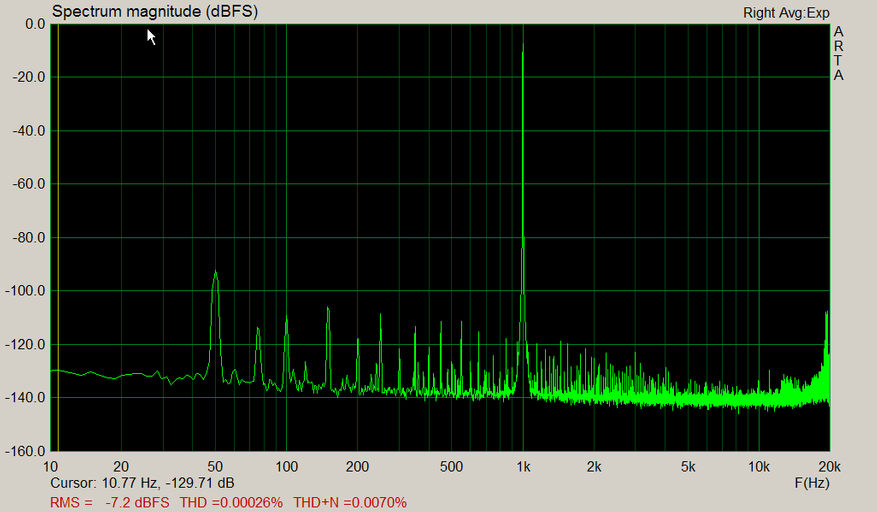Click the '-60.0' y-axis label

tap(29, 184)
